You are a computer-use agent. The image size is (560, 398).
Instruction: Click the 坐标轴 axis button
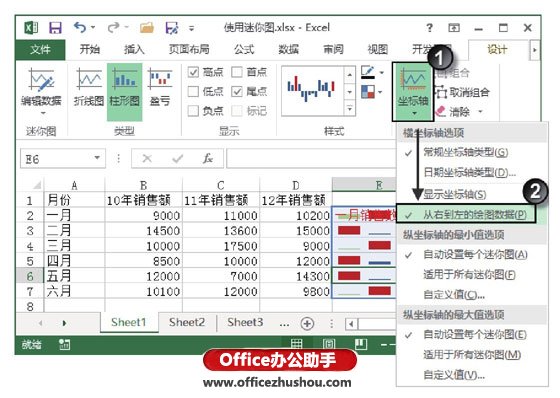pos(413,91)
